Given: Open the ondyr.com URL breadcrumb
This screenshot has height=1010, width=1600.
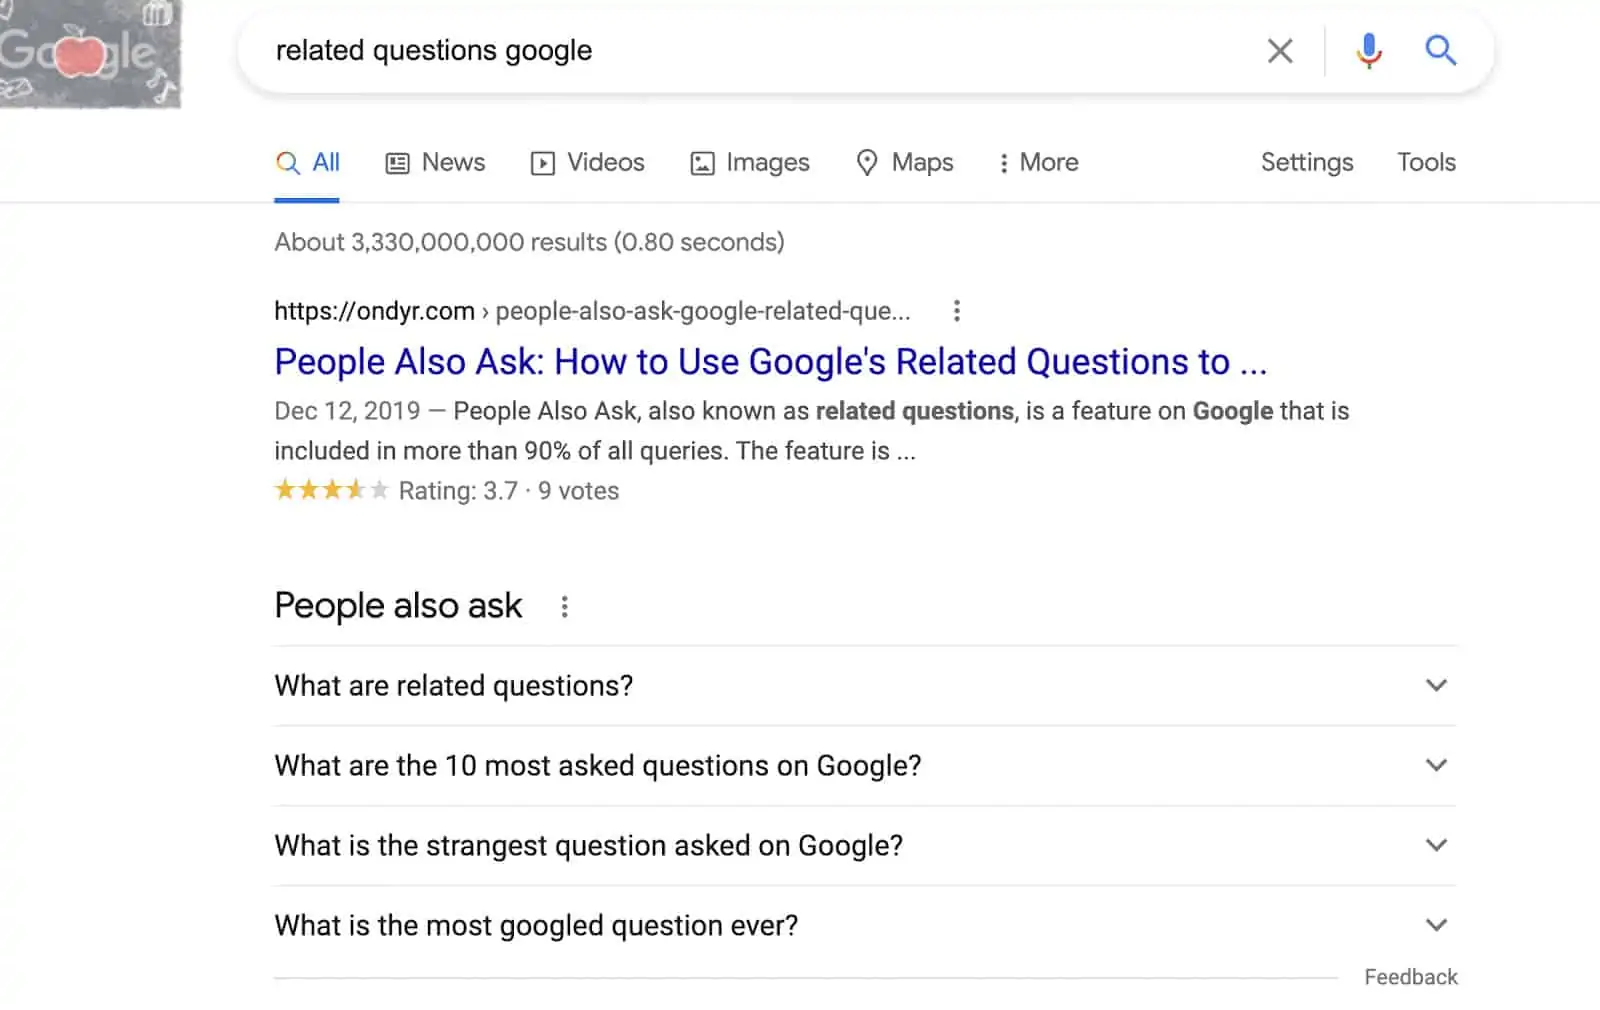Looking at the screenshot, I should [x=592, y=311].
